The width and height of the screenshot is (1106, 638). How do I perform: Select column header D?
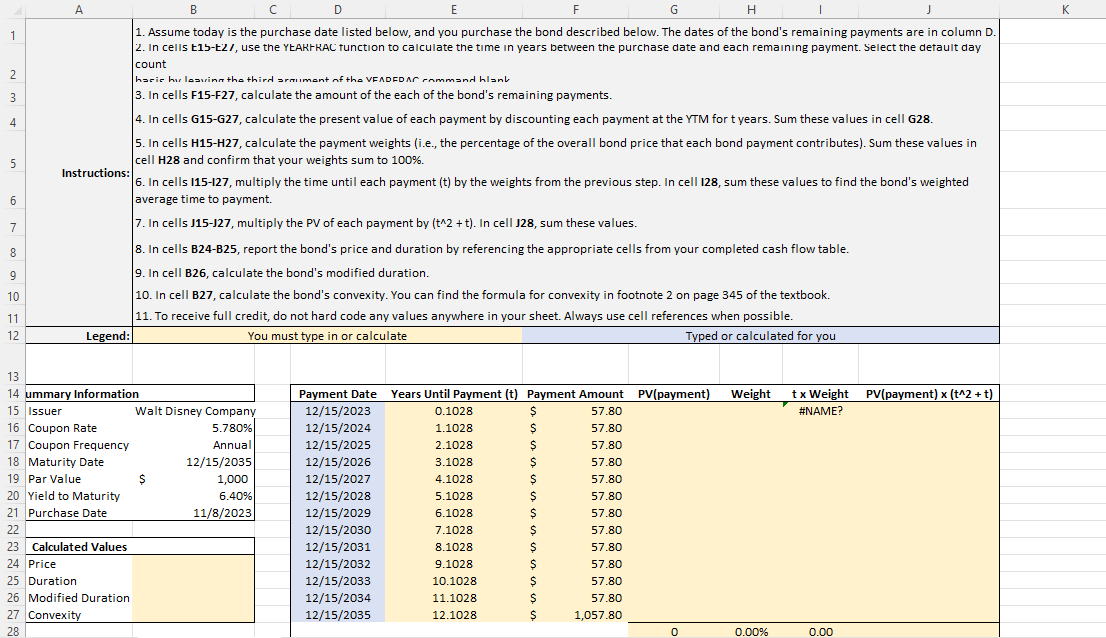(338, 9)
